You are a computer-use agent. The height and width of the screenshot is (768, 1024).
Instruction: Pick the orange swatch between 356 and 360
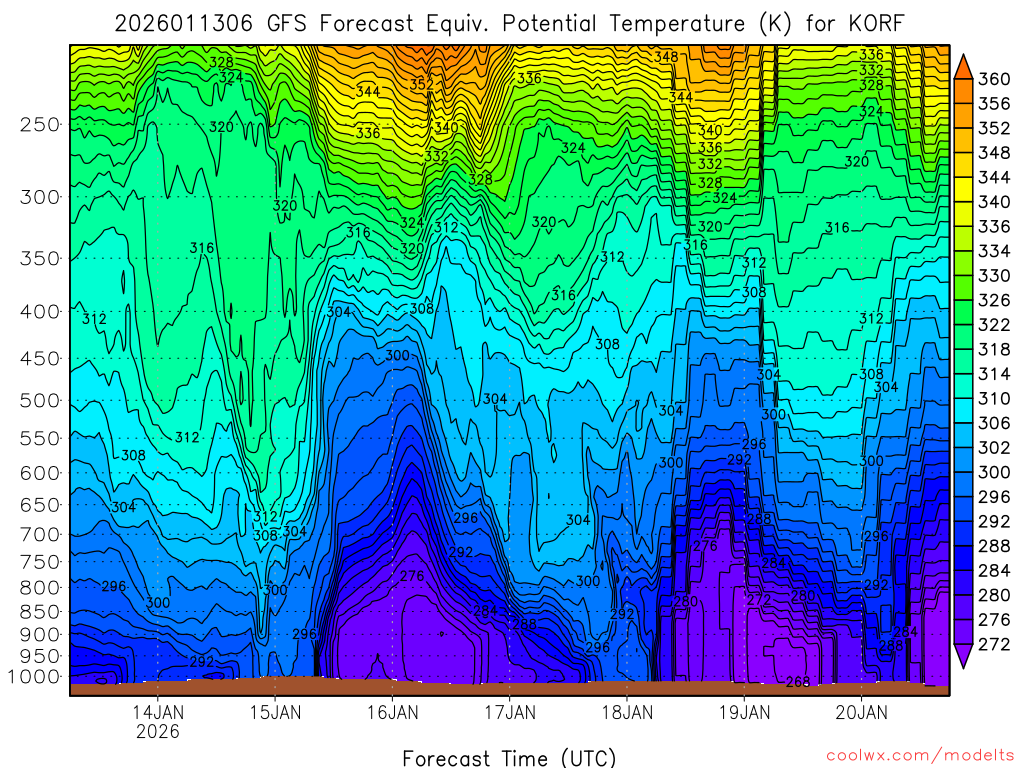coord(963,91)
